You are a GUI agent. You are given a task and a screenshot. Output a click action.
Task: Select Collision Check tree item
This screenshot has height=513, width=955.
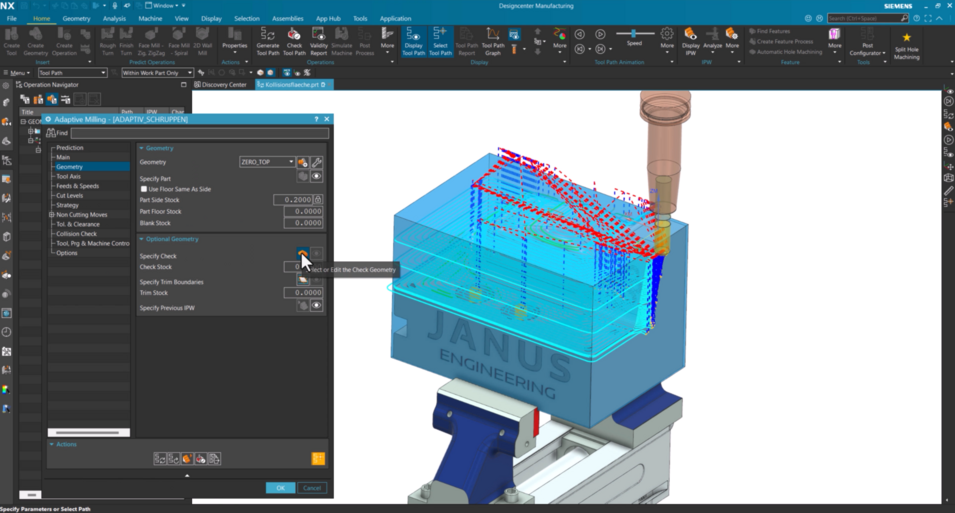click(76, 234)
